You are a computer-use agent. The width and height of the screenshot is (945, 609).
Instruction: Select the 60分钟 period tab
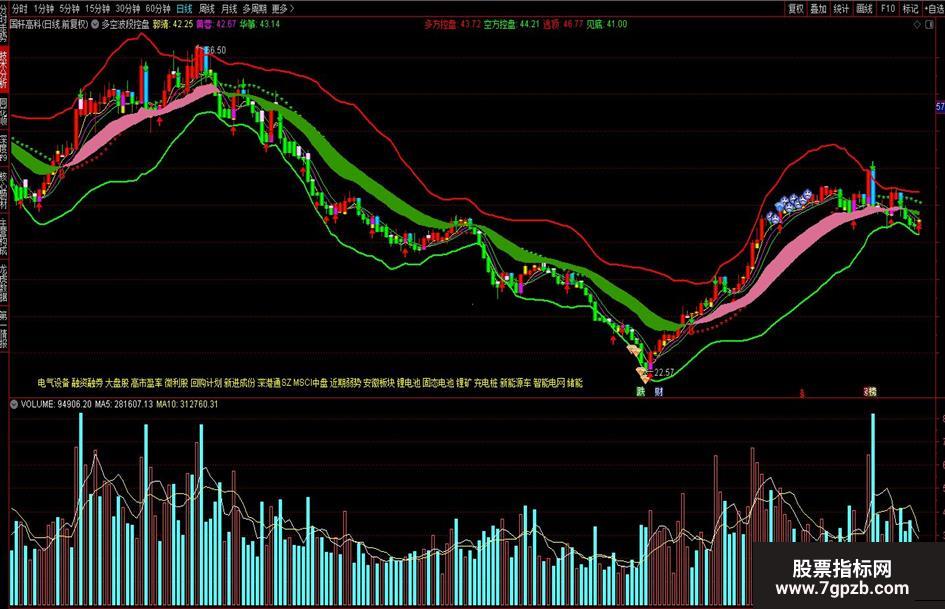(x=157, y=8)
